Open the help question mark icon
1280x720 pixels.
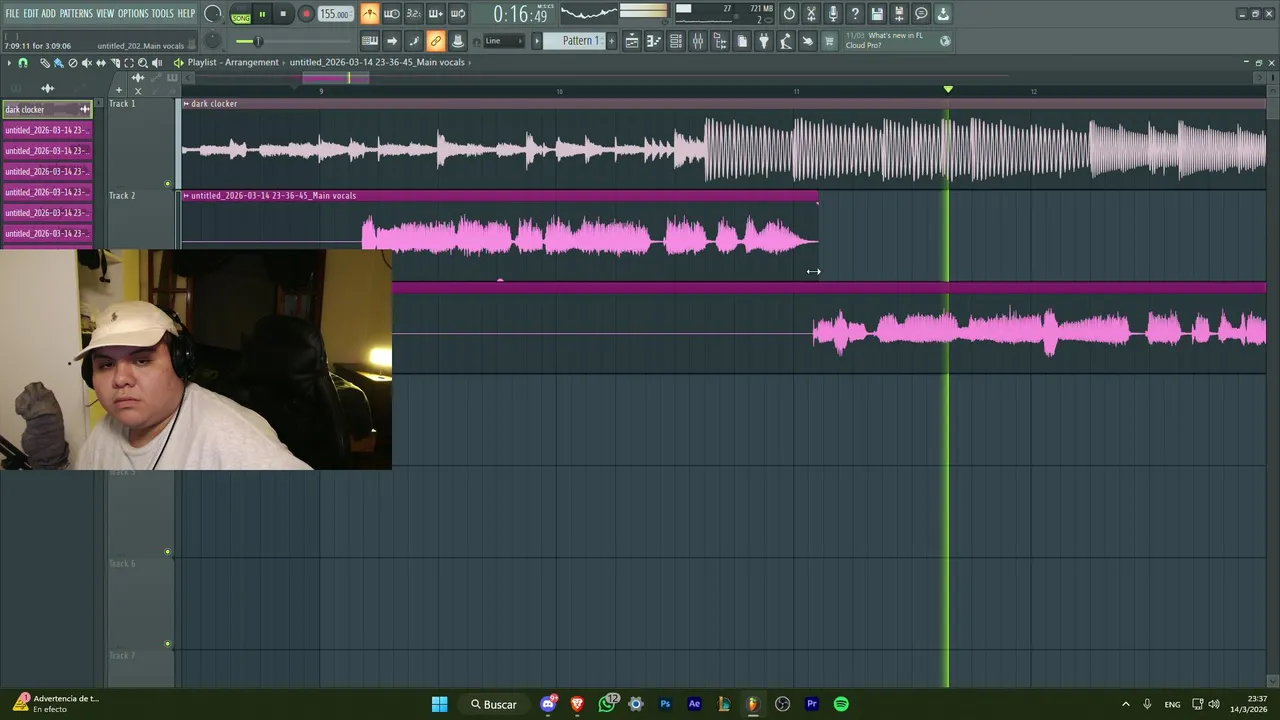(855, 14)
